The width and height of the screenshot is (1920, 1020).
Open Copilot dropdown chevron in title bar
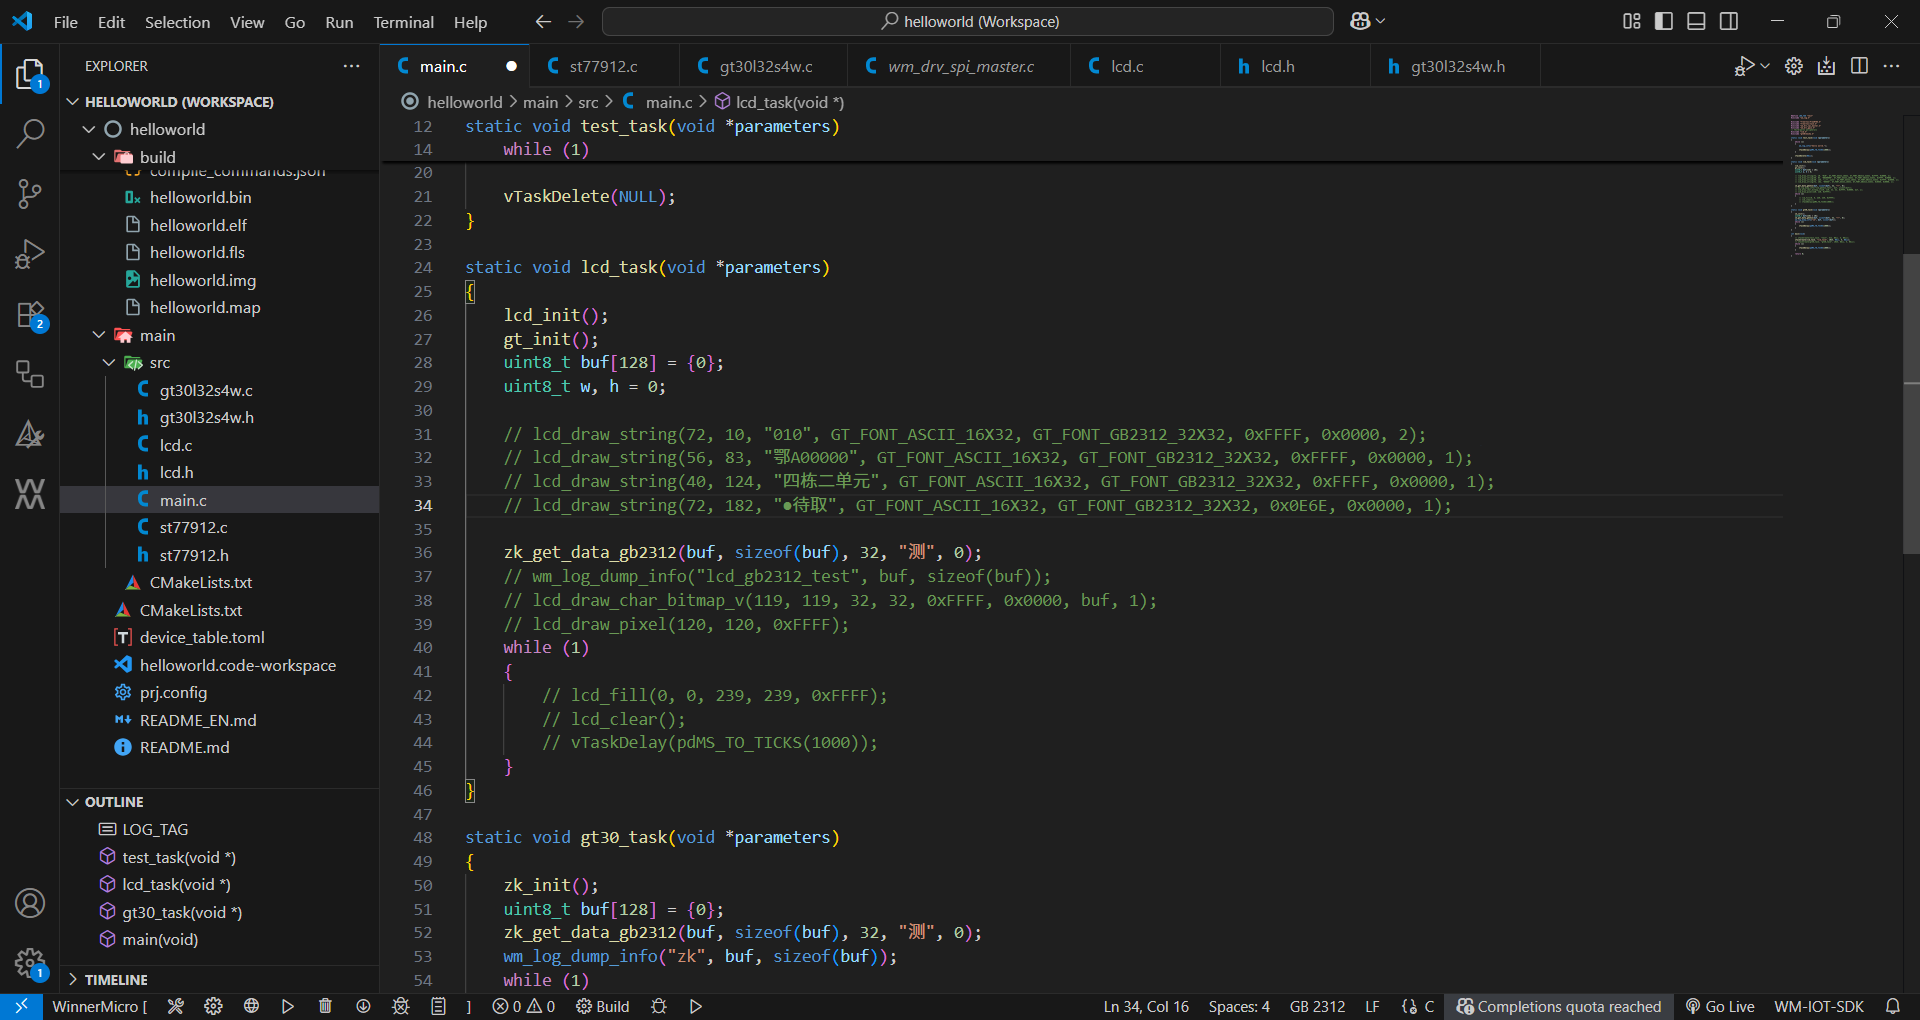(x=1381, y=21)
